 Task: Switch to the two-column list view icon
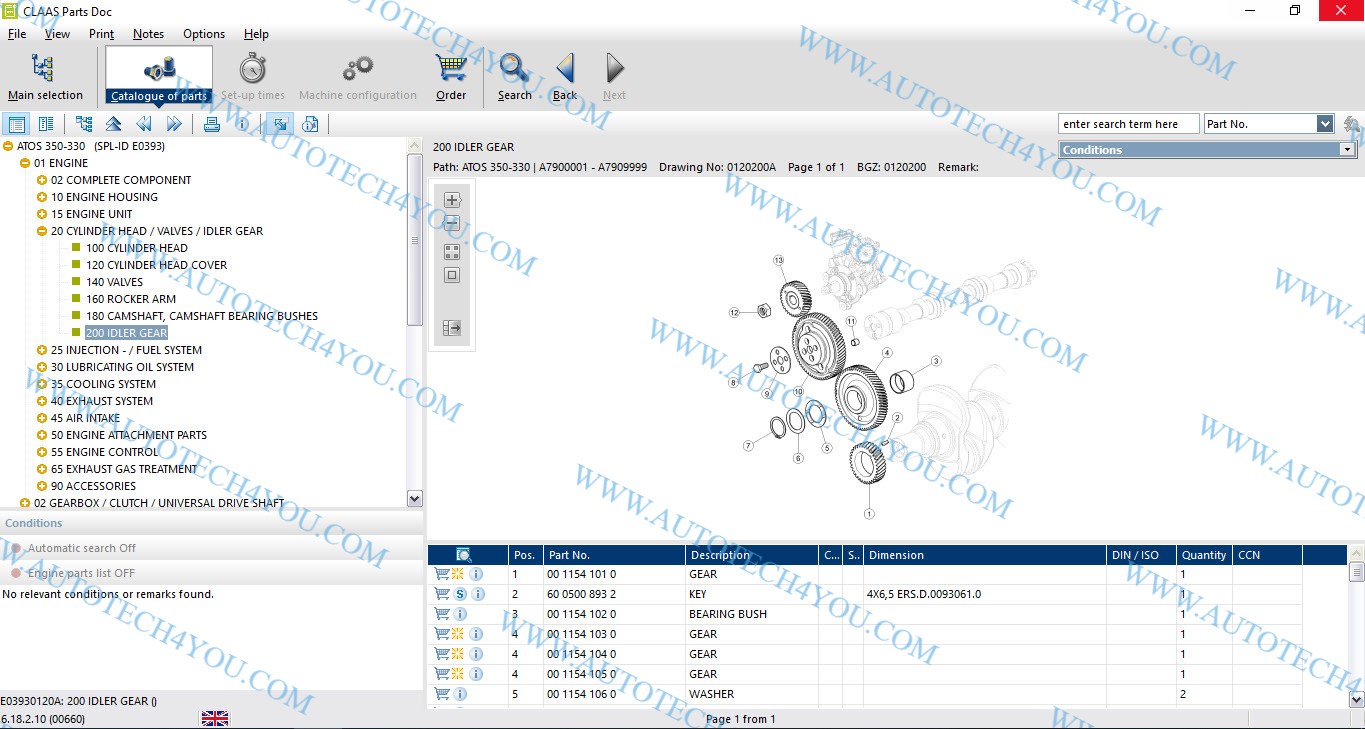pos(46,124)
